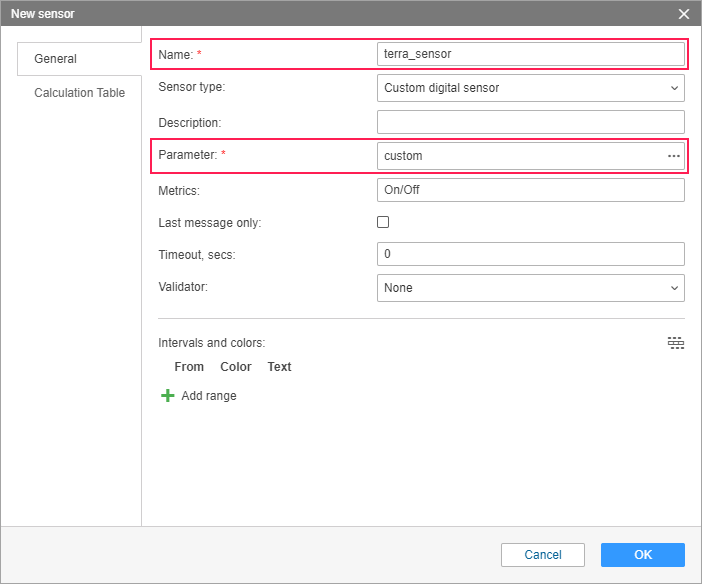Select the General tab

click(56, 59)
